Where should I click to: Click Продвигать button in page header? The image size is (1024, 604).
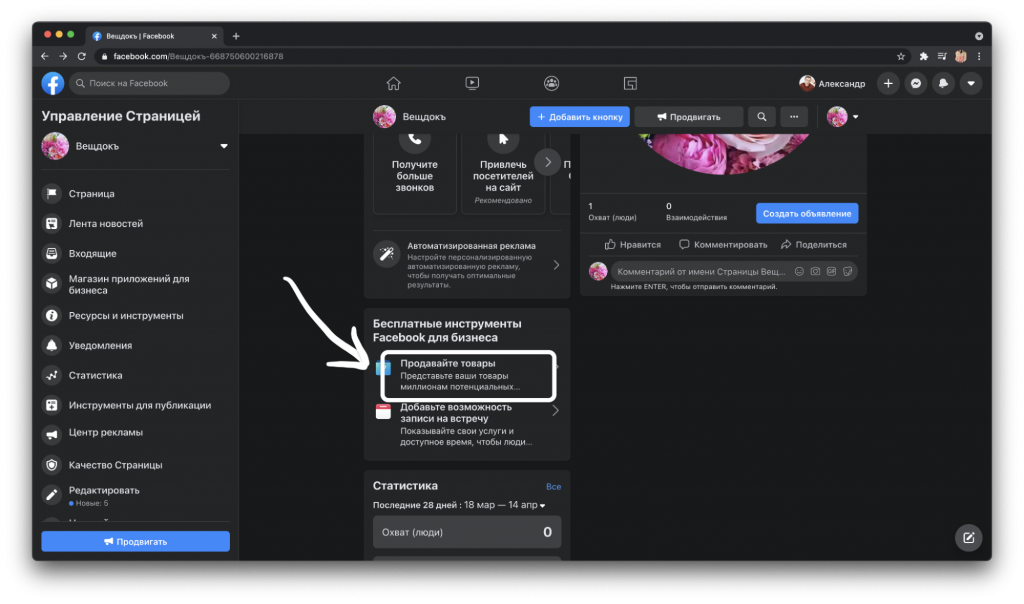pyautogui.click(x=688, y=117)
